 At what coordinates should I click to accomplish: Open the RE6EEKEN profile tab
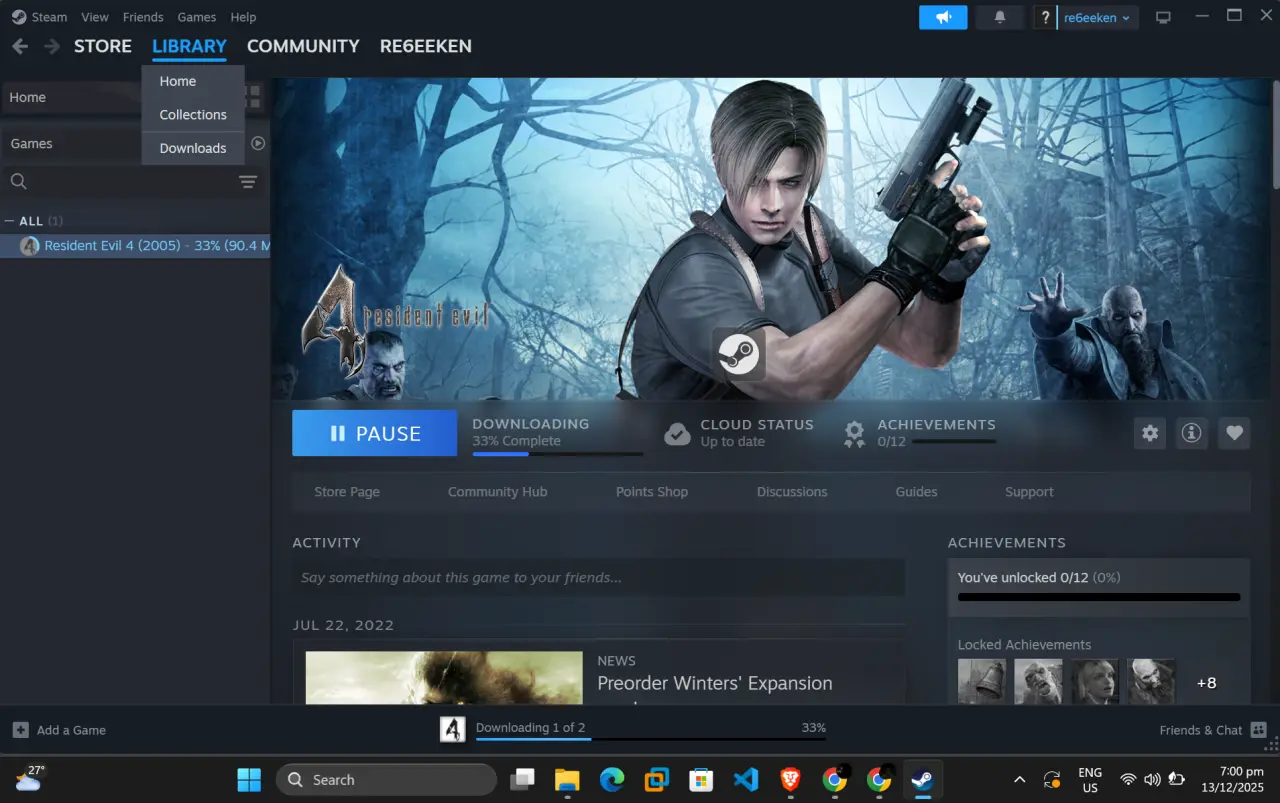pos(426,46)
